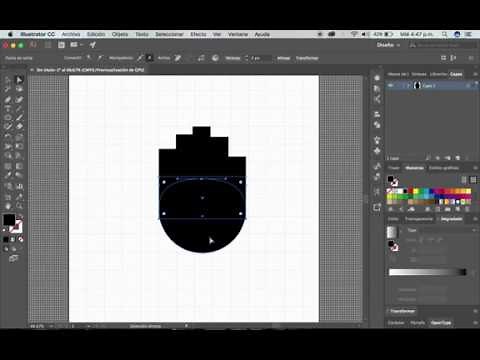Viewport: 480px width, 360px height.
Task: Select the Eyedropper tool
Action: point(8,175)
